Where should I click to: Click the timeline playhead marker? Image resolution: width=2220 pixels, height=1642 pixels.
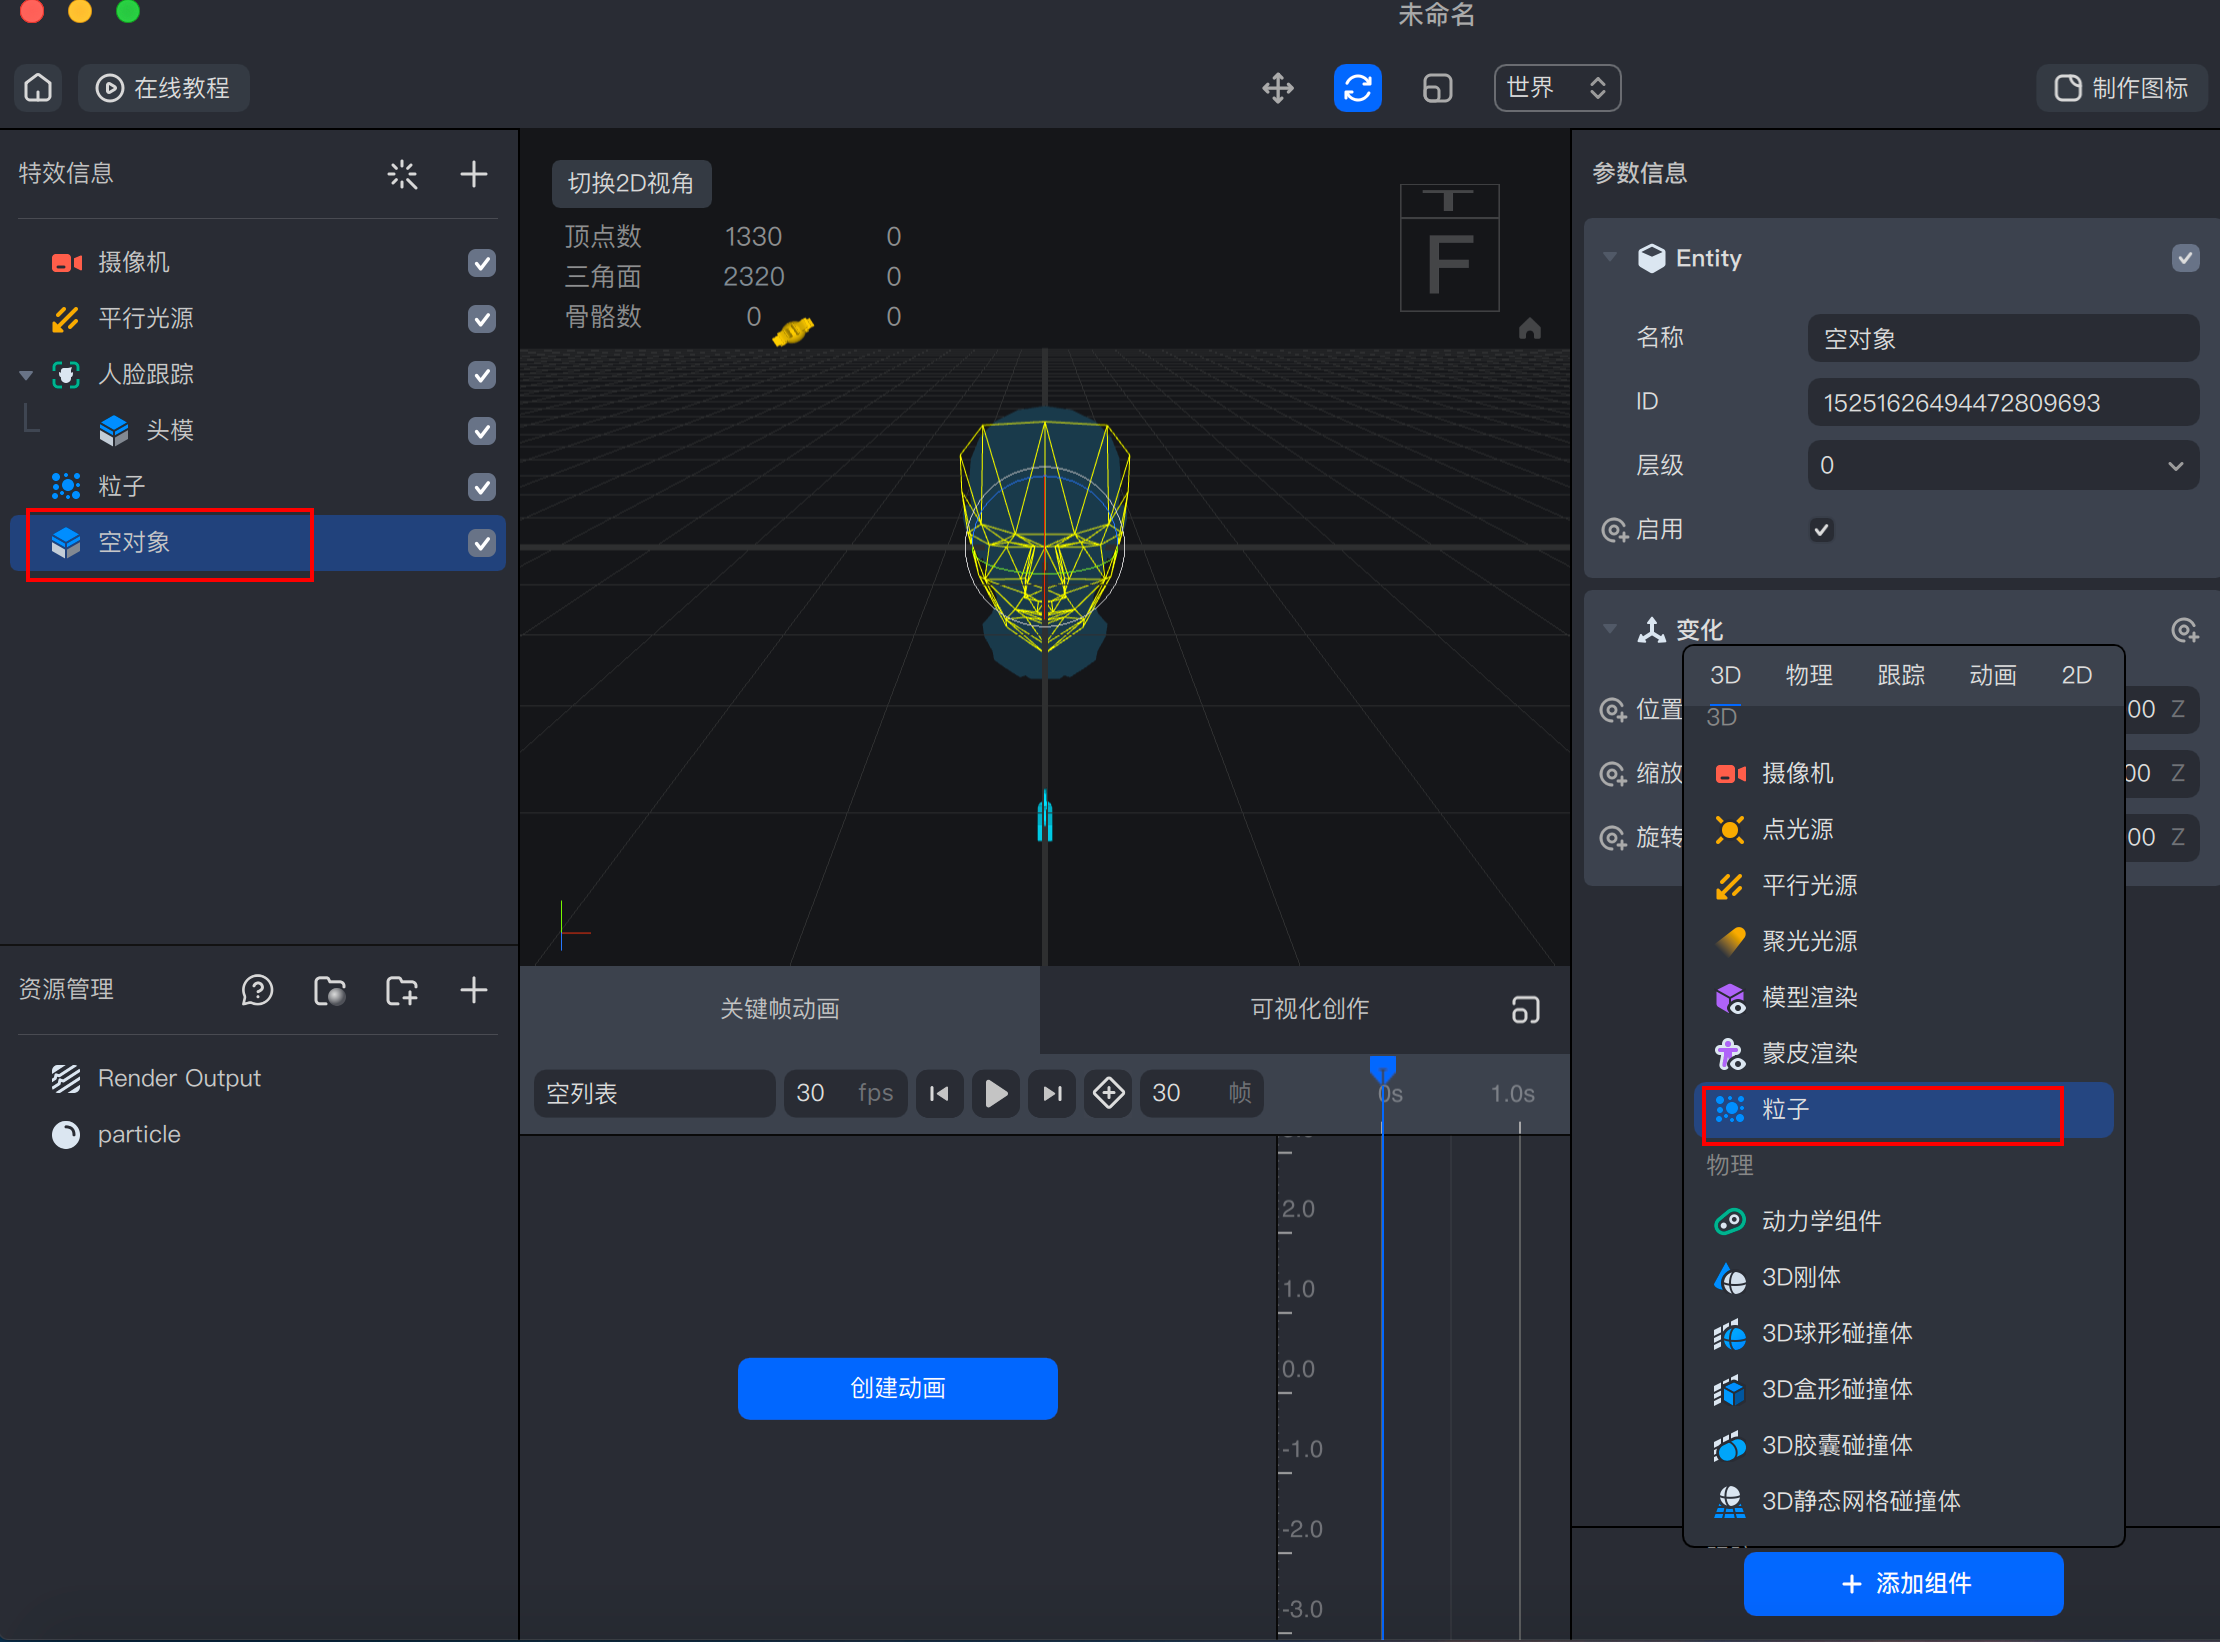click(1382, 1068)
